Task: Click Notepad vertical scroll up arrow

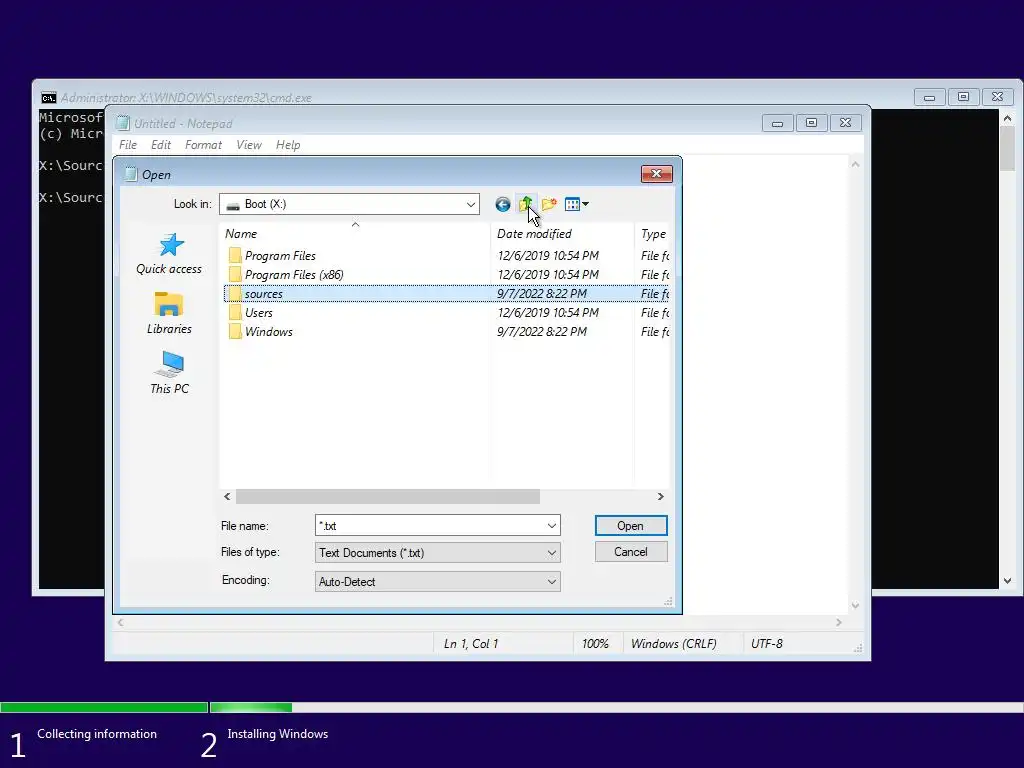Action: (856, 164)
